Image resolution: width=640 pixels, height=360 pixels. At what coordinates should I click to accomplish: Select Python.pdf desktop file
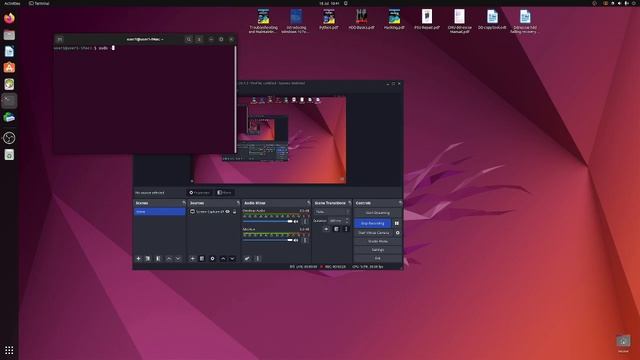click(329, 20)
